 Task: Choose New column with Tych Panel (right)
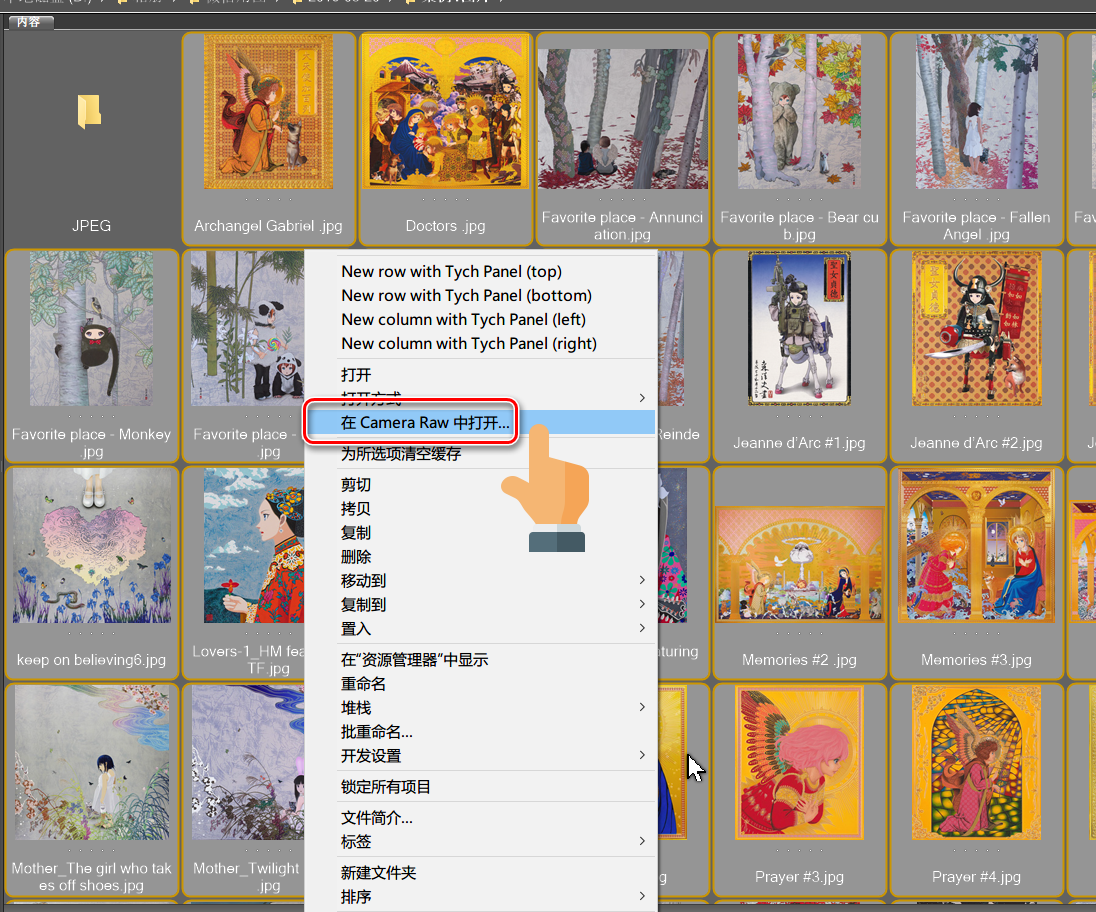468,344
